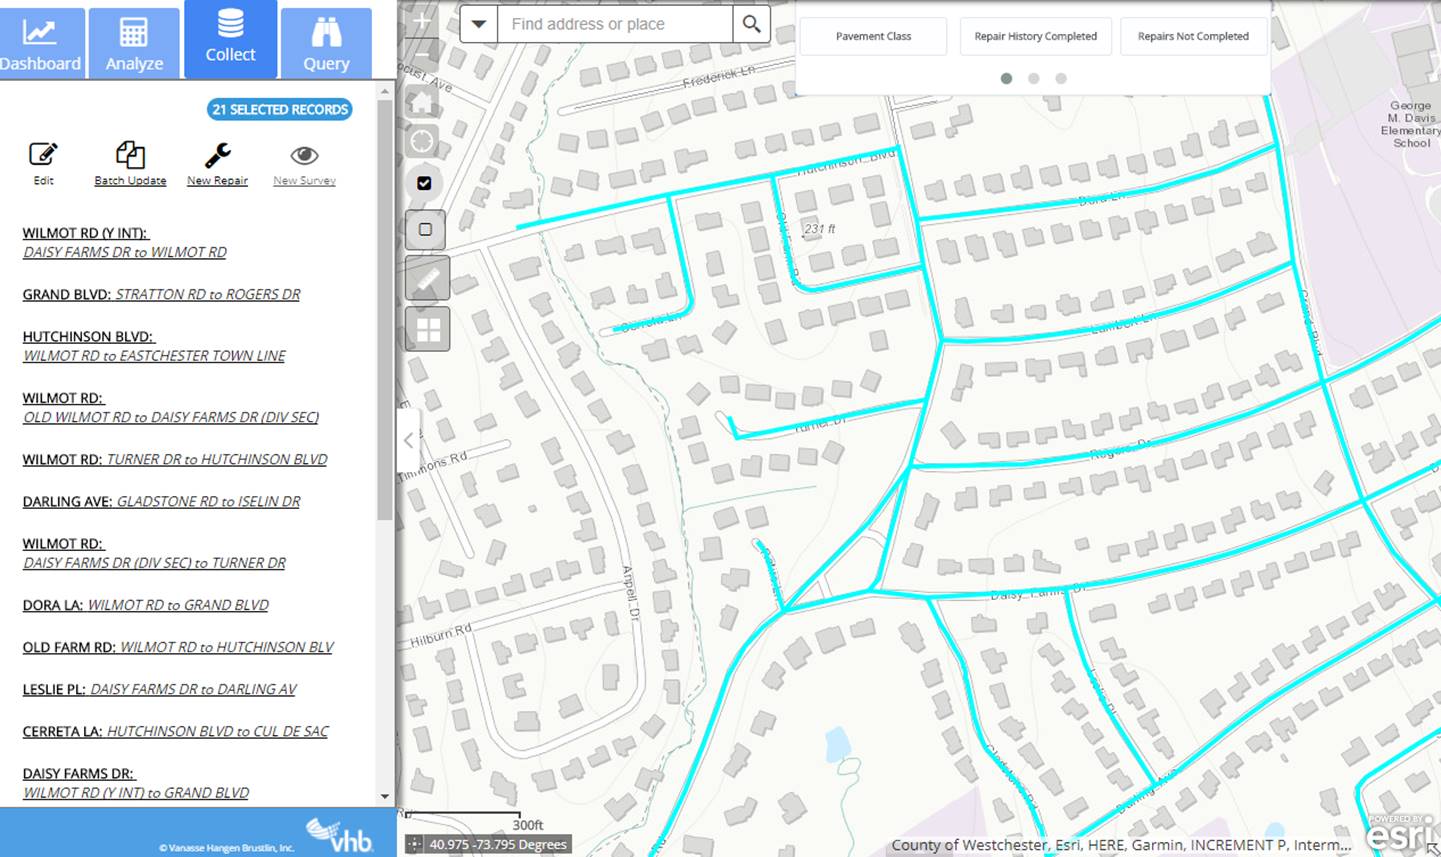
Task: Open the measure ruler tool
Action: coord(427,279)
